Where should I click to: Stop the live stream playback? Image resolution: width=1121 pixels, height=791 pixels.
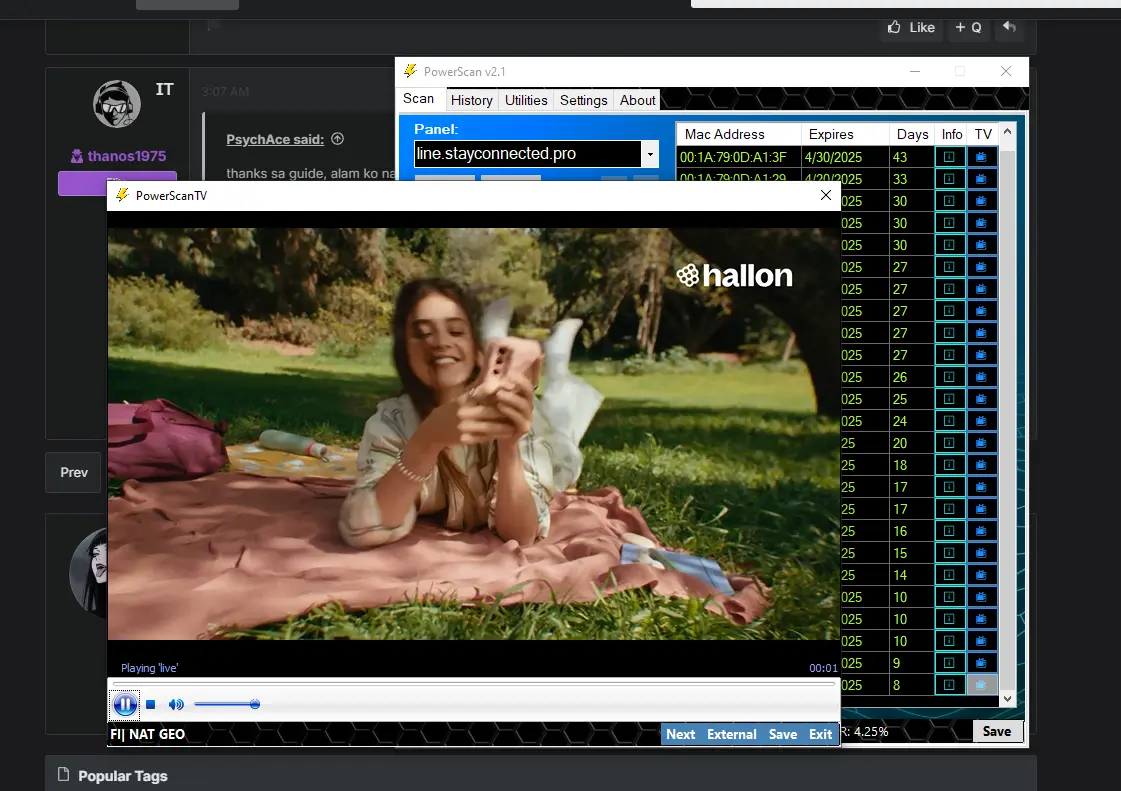151,704
